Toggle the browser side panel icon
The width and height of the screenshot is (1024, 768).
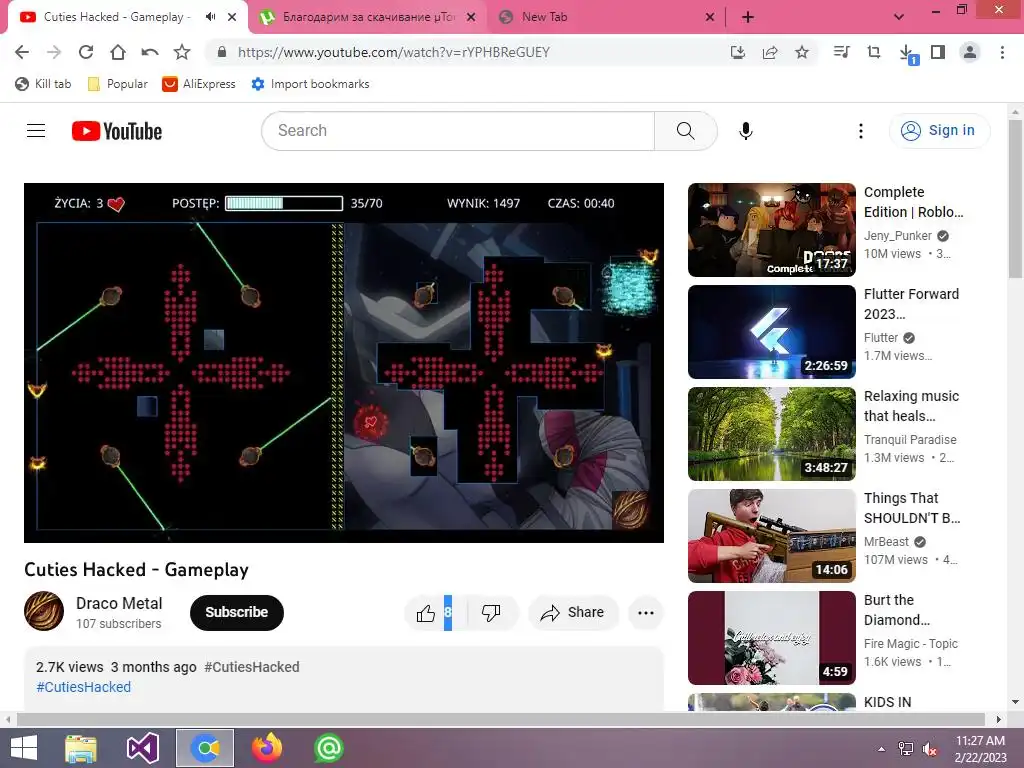coord(938,52)
